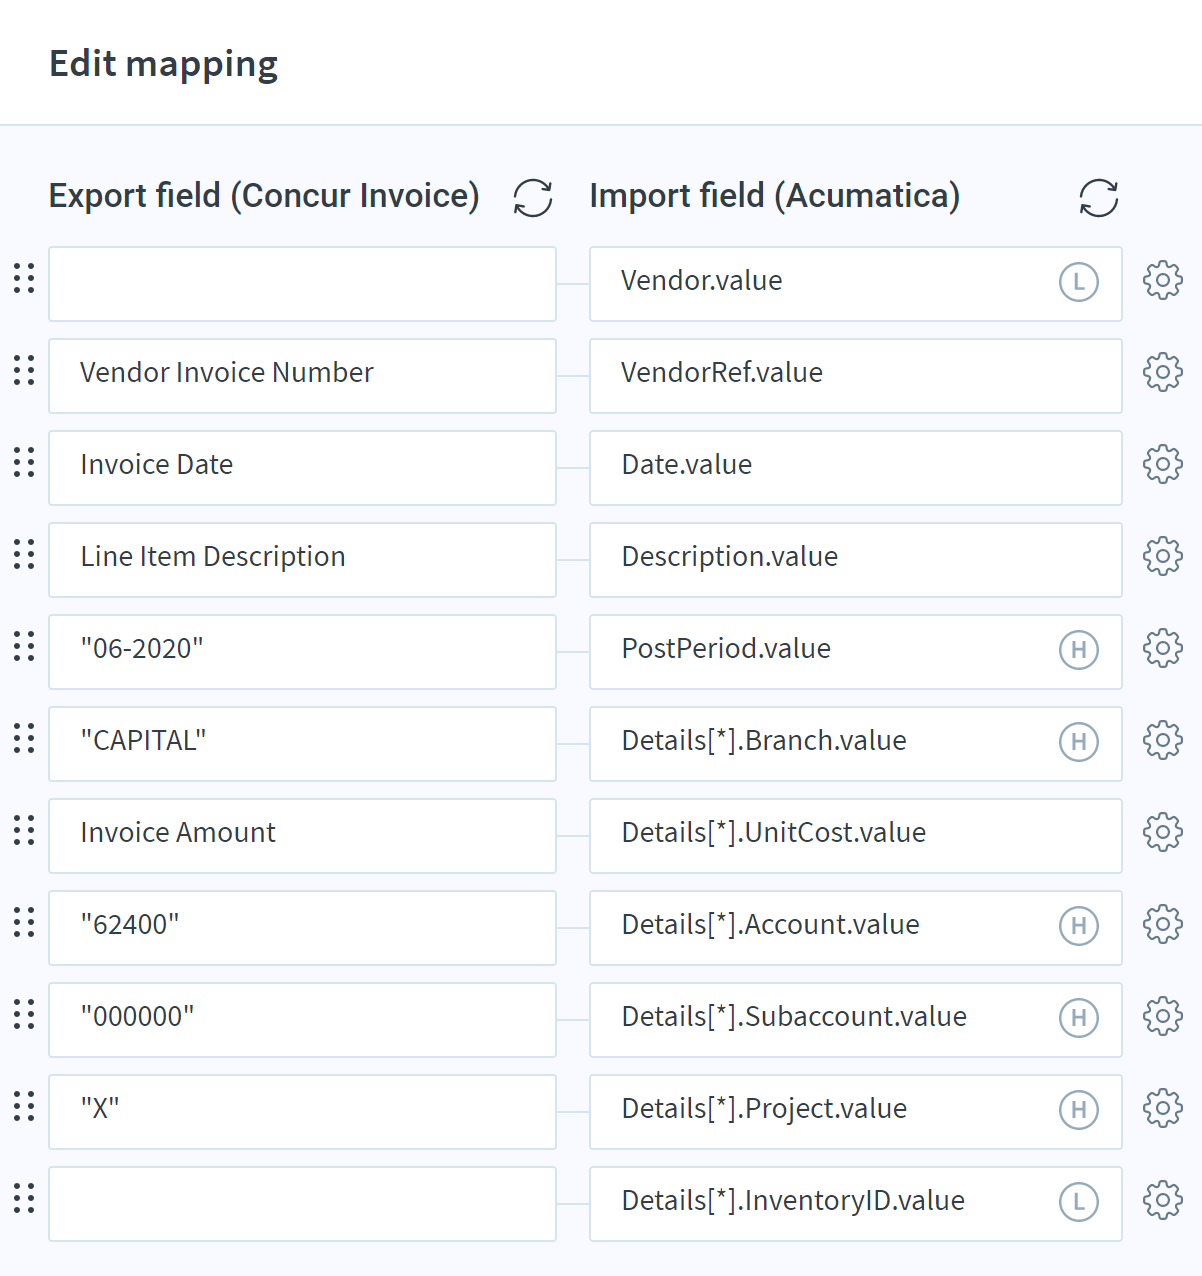Image resolution: width=1202 pixels, height=1276 pixels.
Task: Click the L badge on Details[*].InventoryID.value
Action: click(1079, 1202)
